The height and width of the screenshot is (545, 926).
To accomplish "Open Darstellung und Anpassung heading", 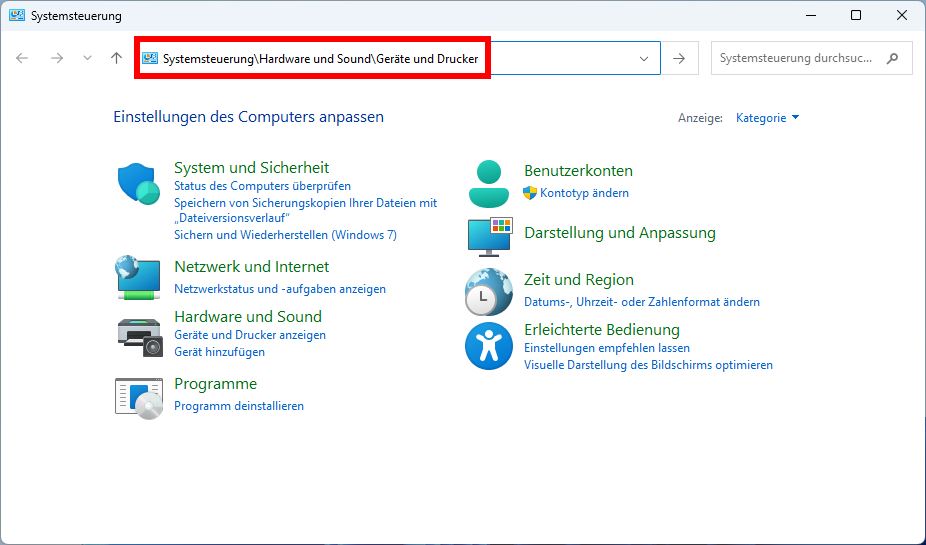I will [619, 233].
